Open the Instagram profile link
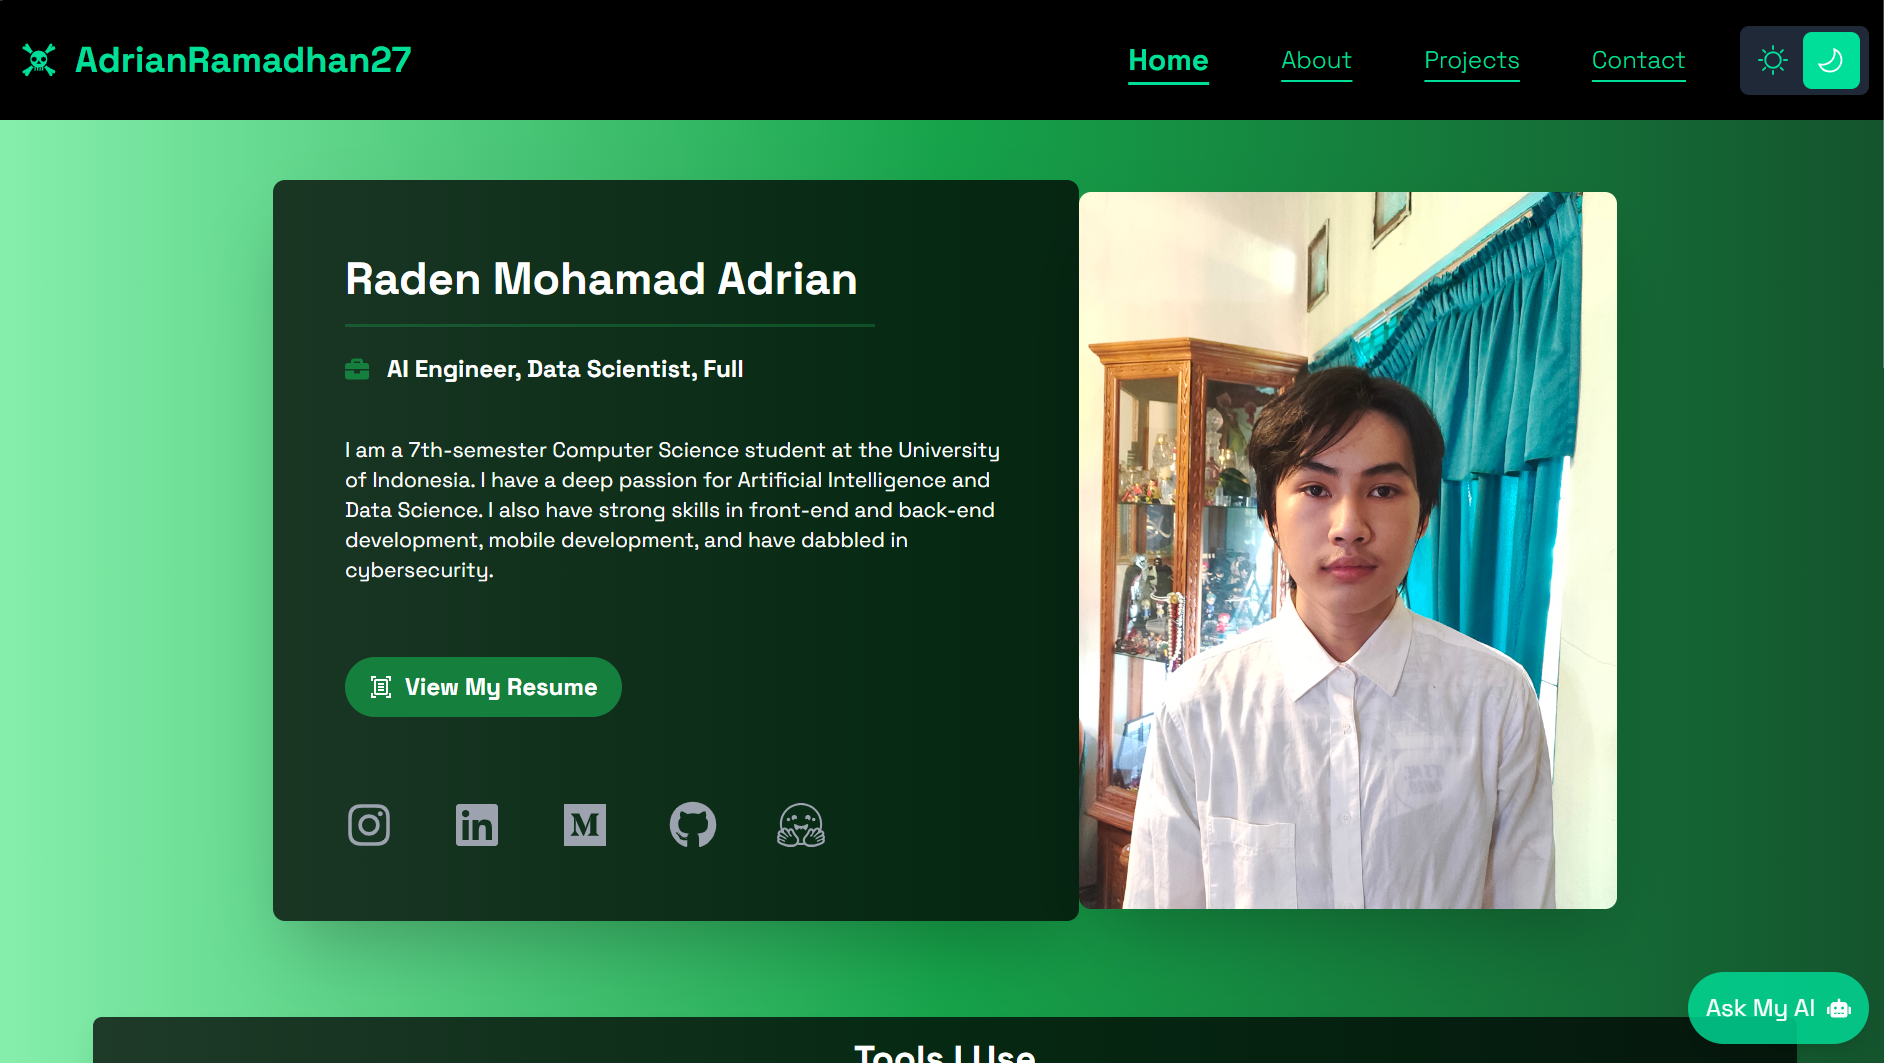The width and height of the screenshot is (1884, 1063). pos(369,825)
